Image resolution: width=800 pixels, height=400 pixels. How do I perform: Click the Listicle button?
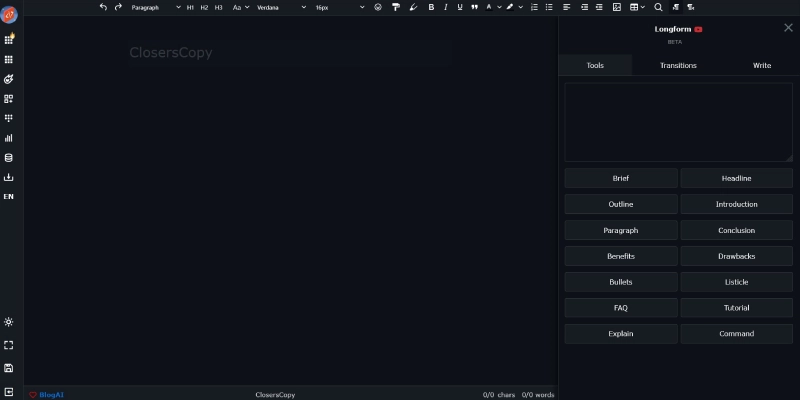[737, 282]
